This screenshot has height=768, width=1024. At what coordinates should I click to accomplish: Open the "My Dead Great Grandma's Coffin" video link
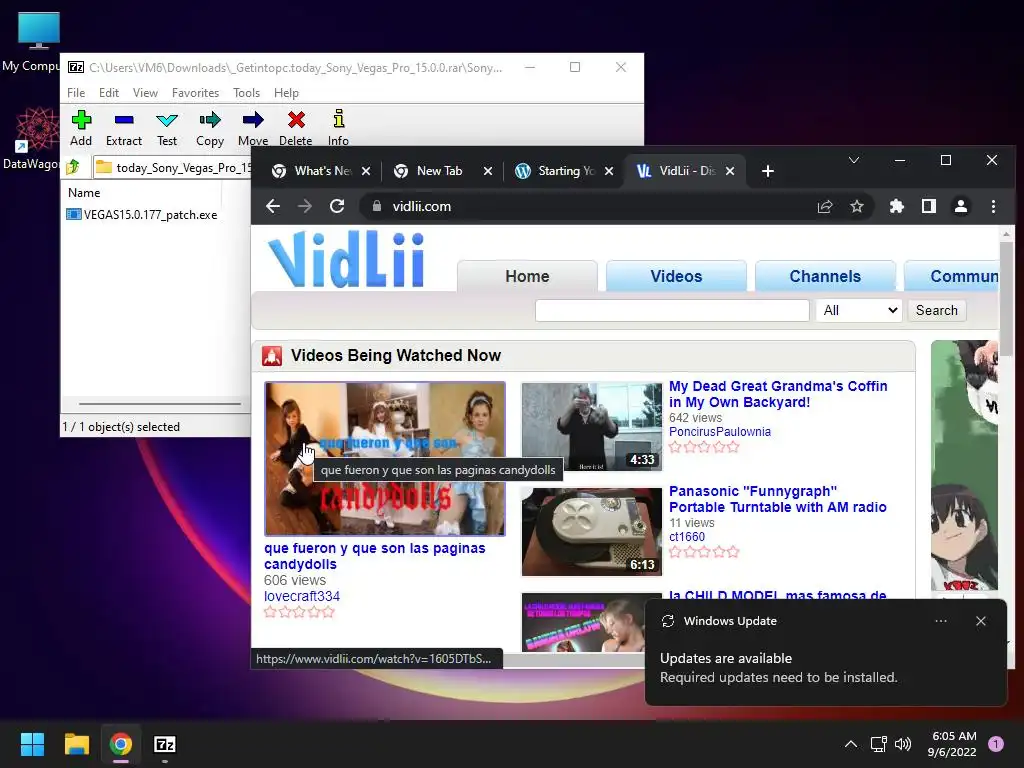pos(778,394)
